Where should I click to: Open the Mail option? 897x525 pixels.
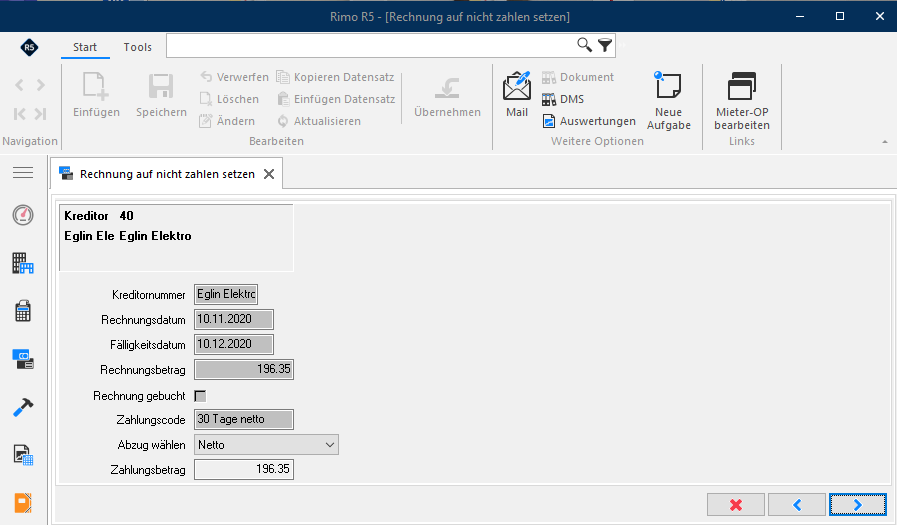pyautogui.click(x=517, y=95)
